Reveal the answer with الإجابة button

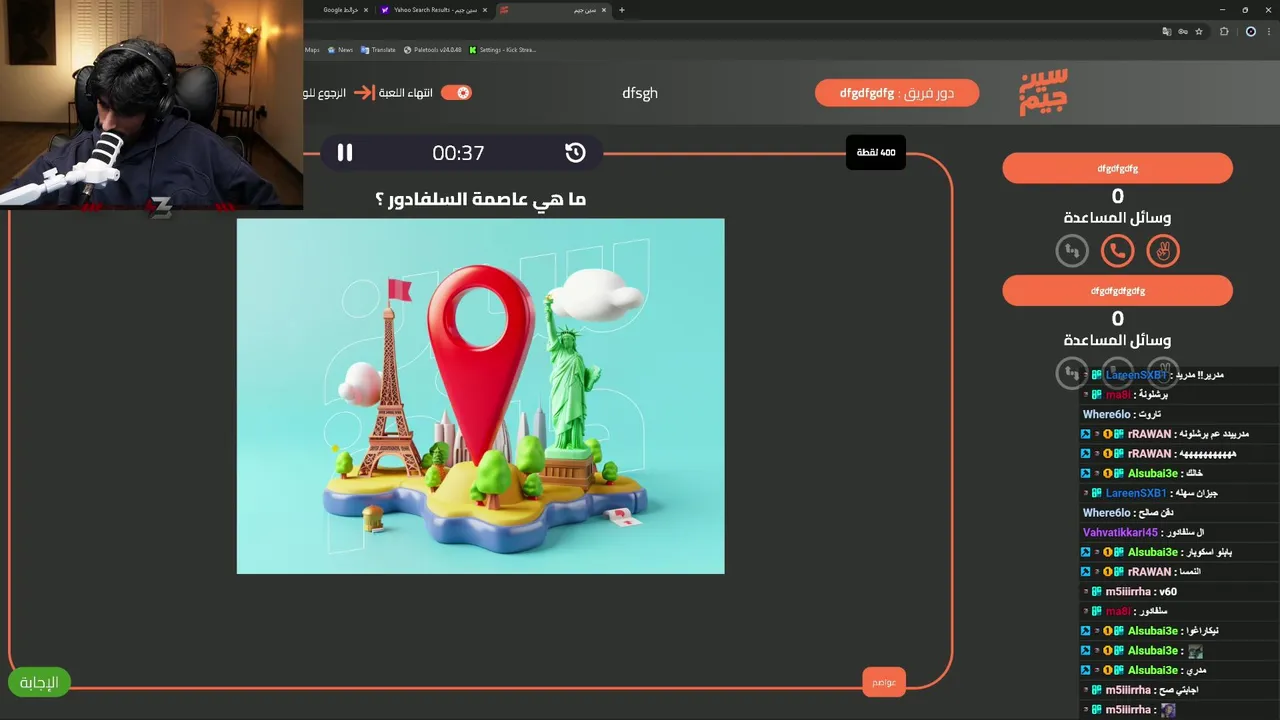(x=40, y=682)
